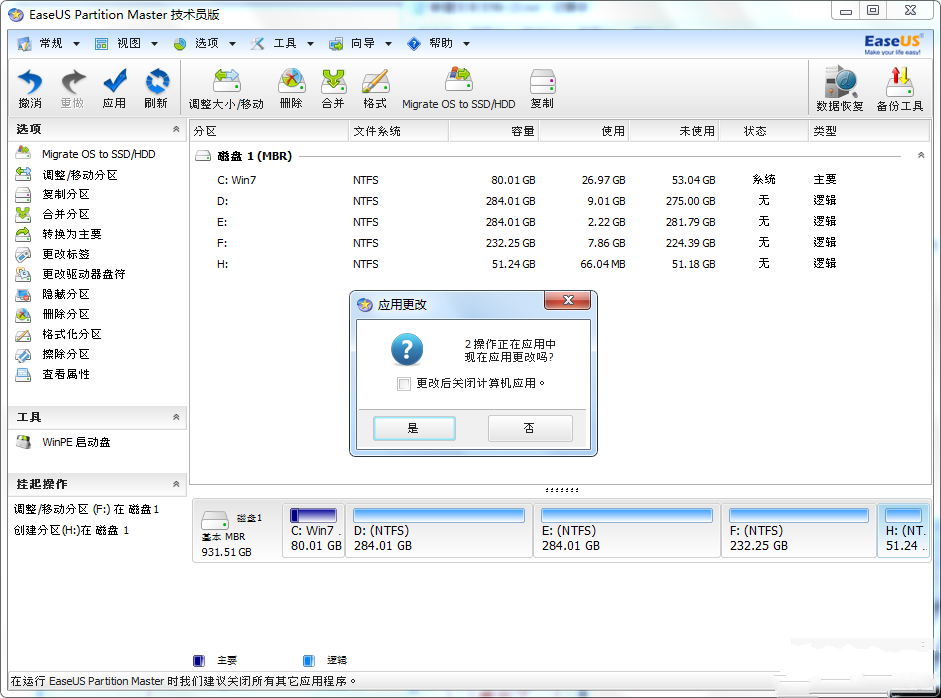Click the 重做 (Redo) toolbar icon
Screen dimensions: 941x698
[72, 88]
